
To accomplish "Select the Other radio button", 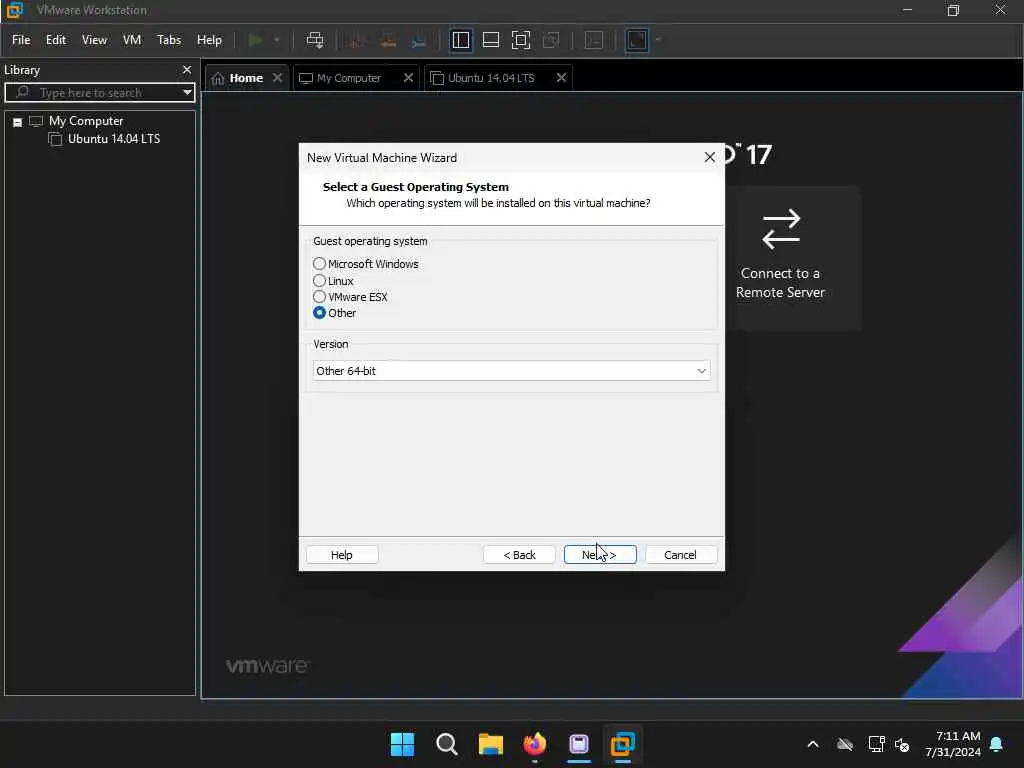I will (319, 313).
